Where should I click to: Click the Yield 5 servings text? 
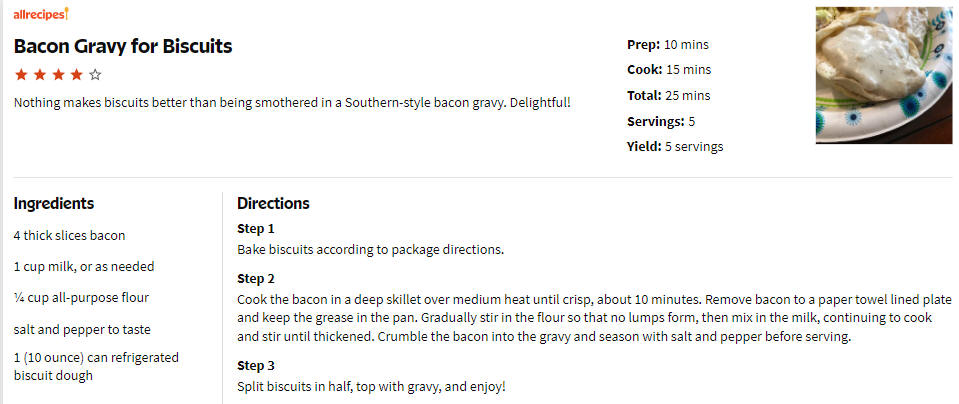[x=675, y=147]
